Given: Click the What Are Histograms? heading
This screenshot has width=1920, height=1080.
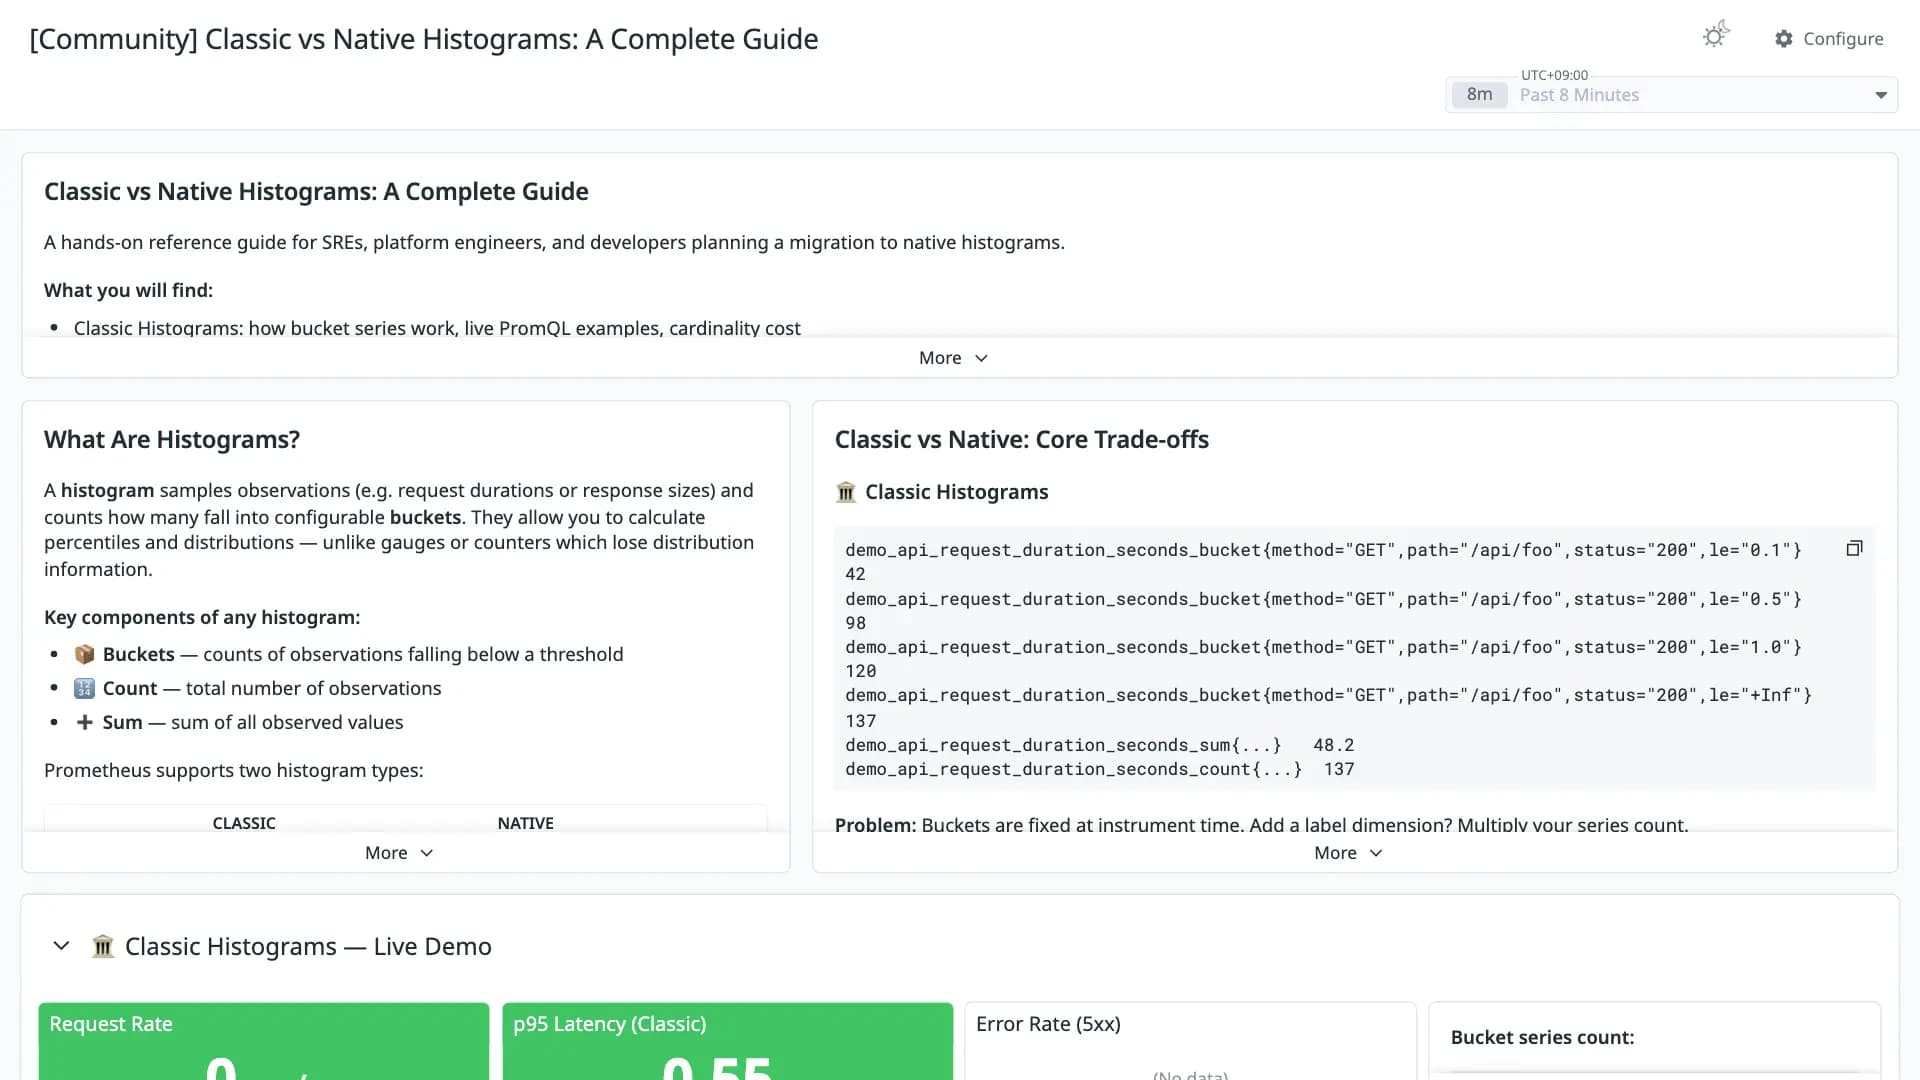Looking at the screenshot, I should 172,440.
